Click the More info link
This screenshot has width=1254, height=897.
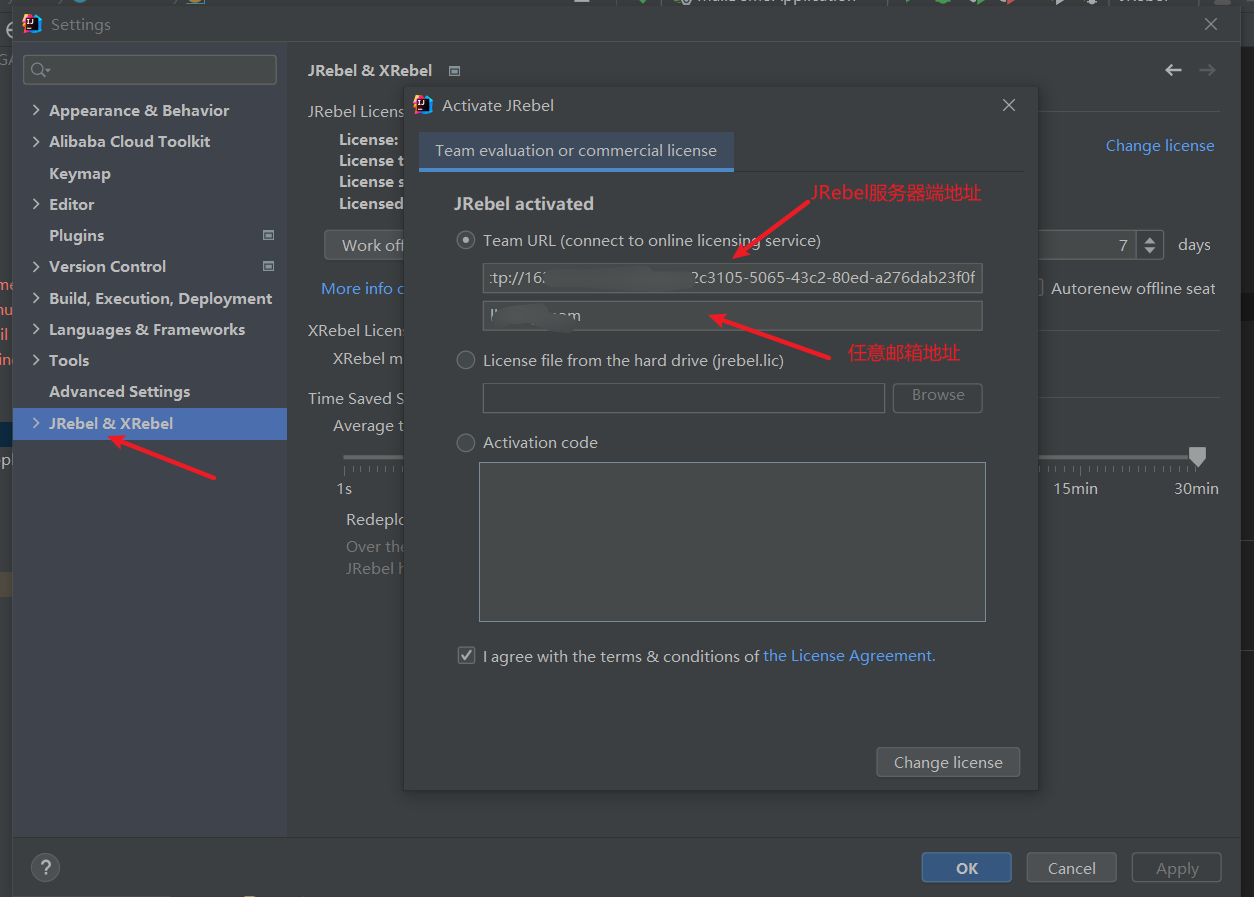362,288
